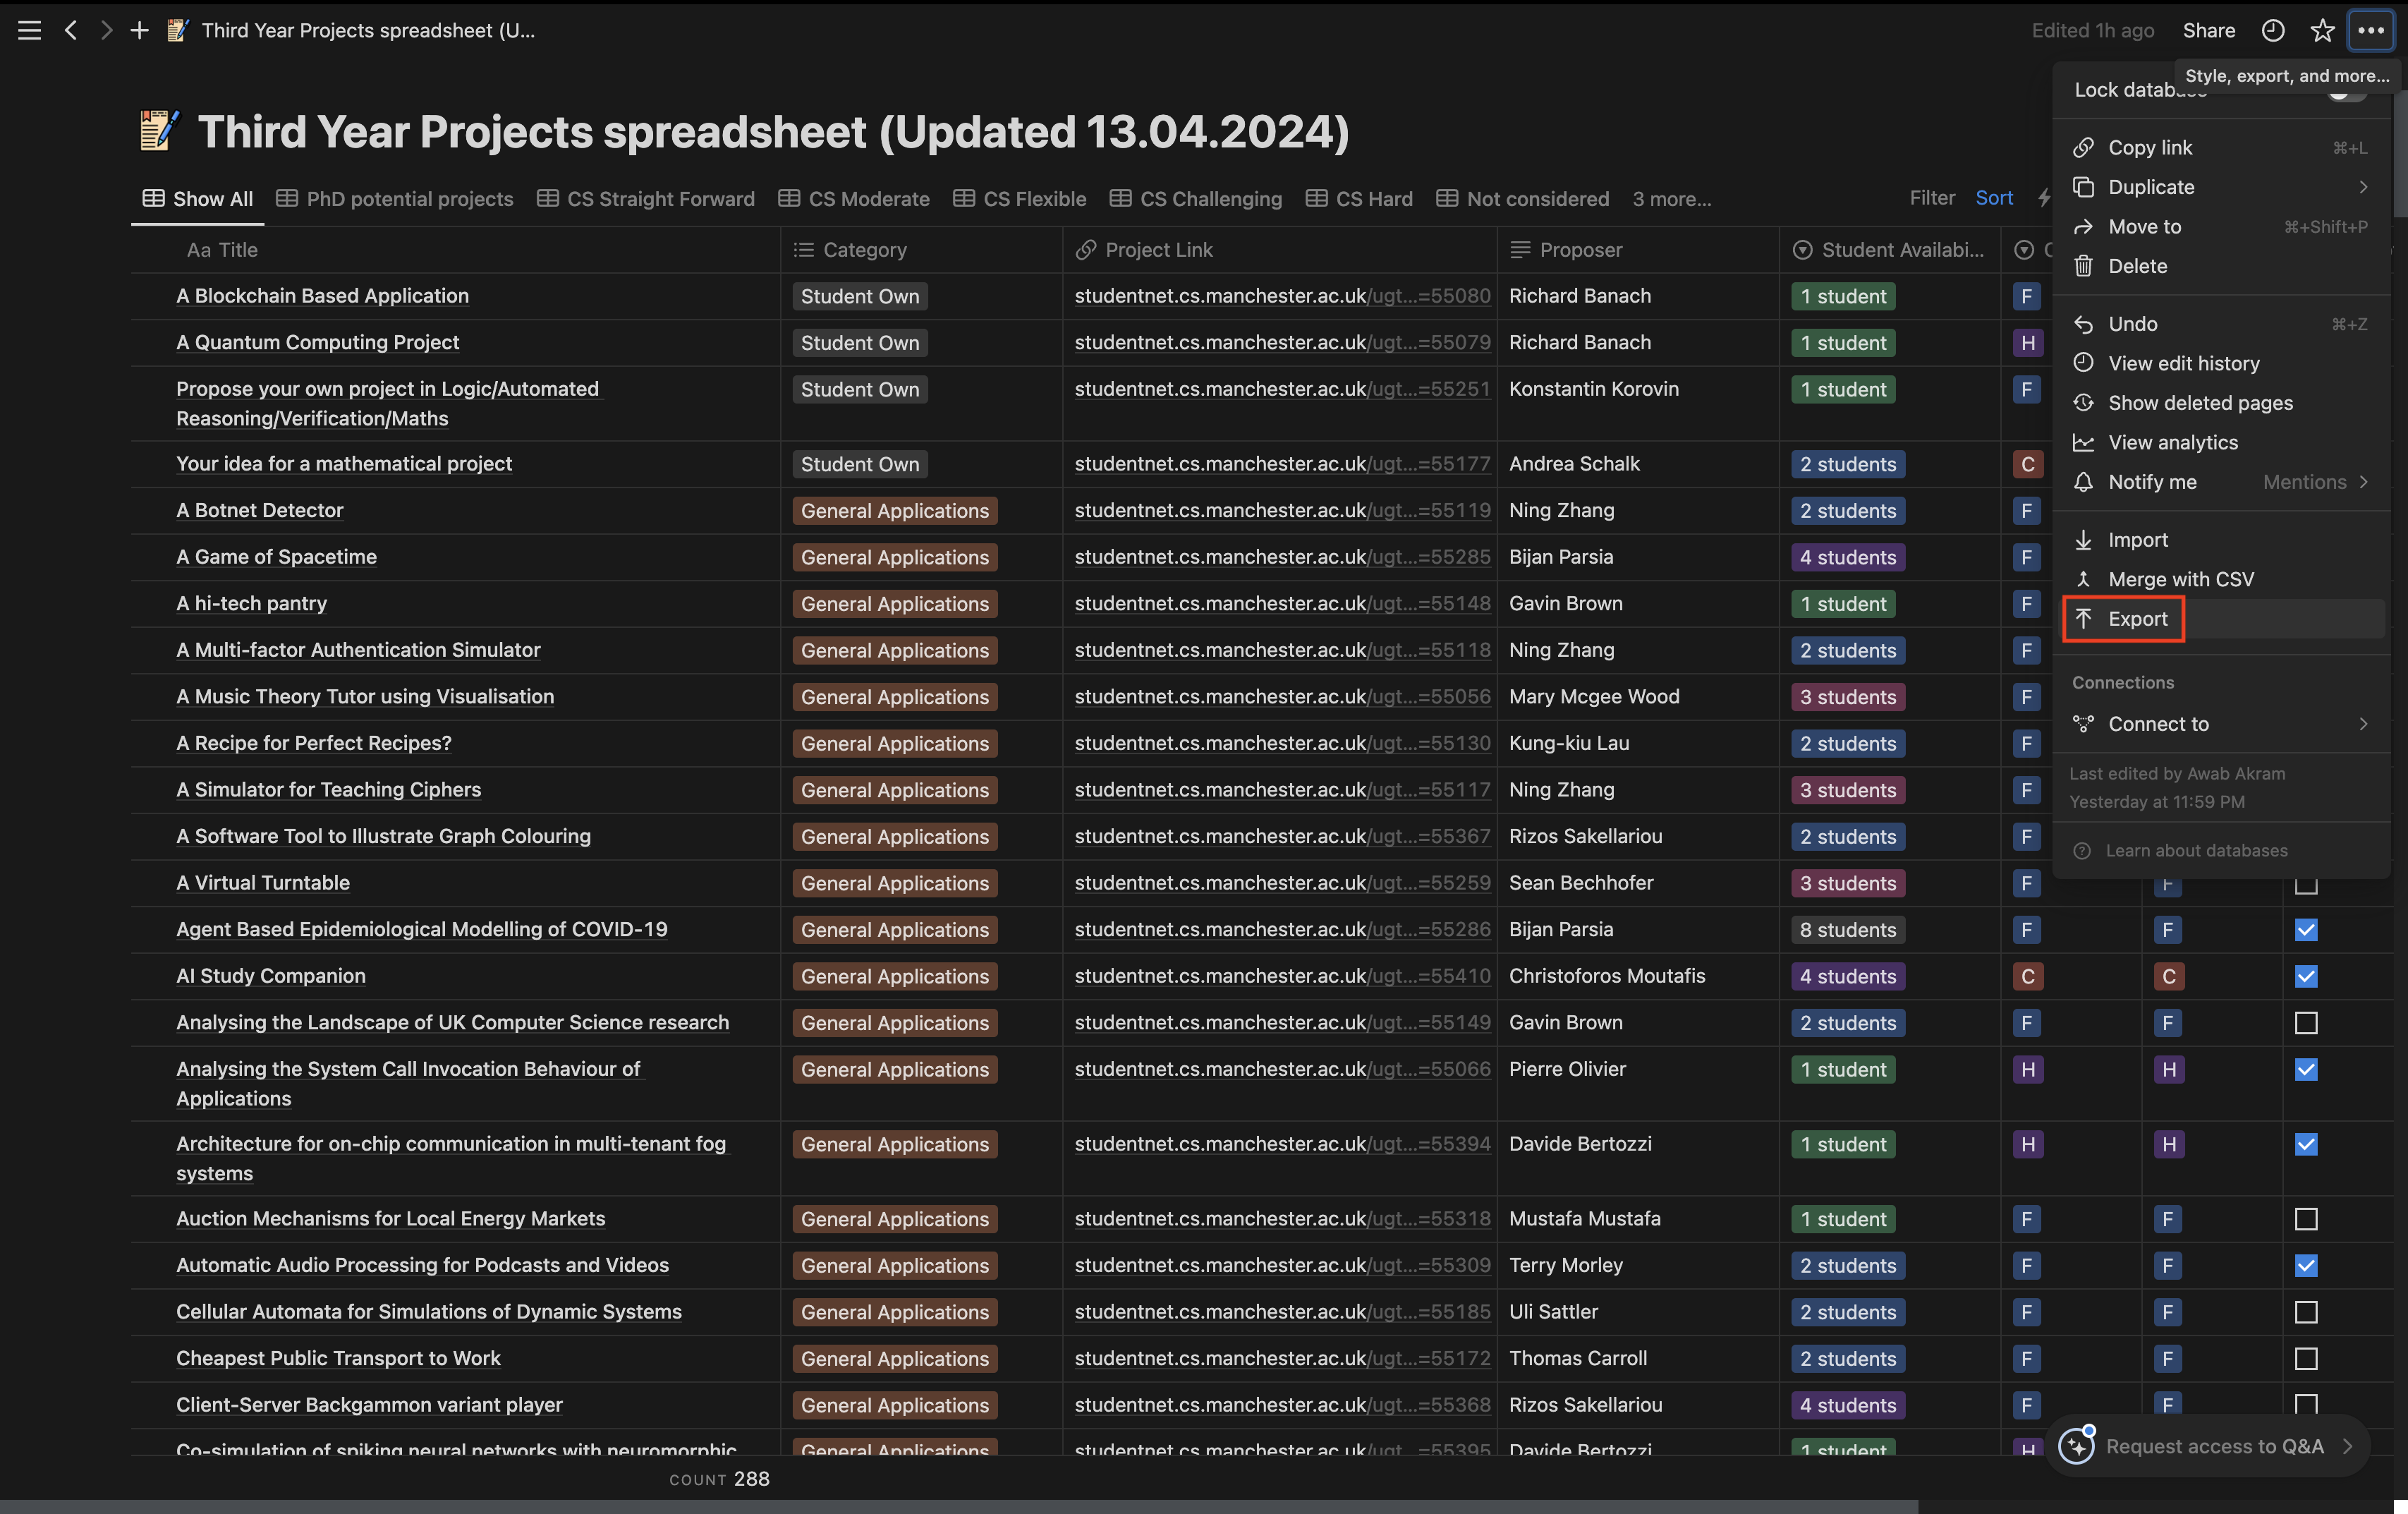This screenshot has height=1514, width=2408.
Task: Click the View edit history clock icon
Action: 2083,363
